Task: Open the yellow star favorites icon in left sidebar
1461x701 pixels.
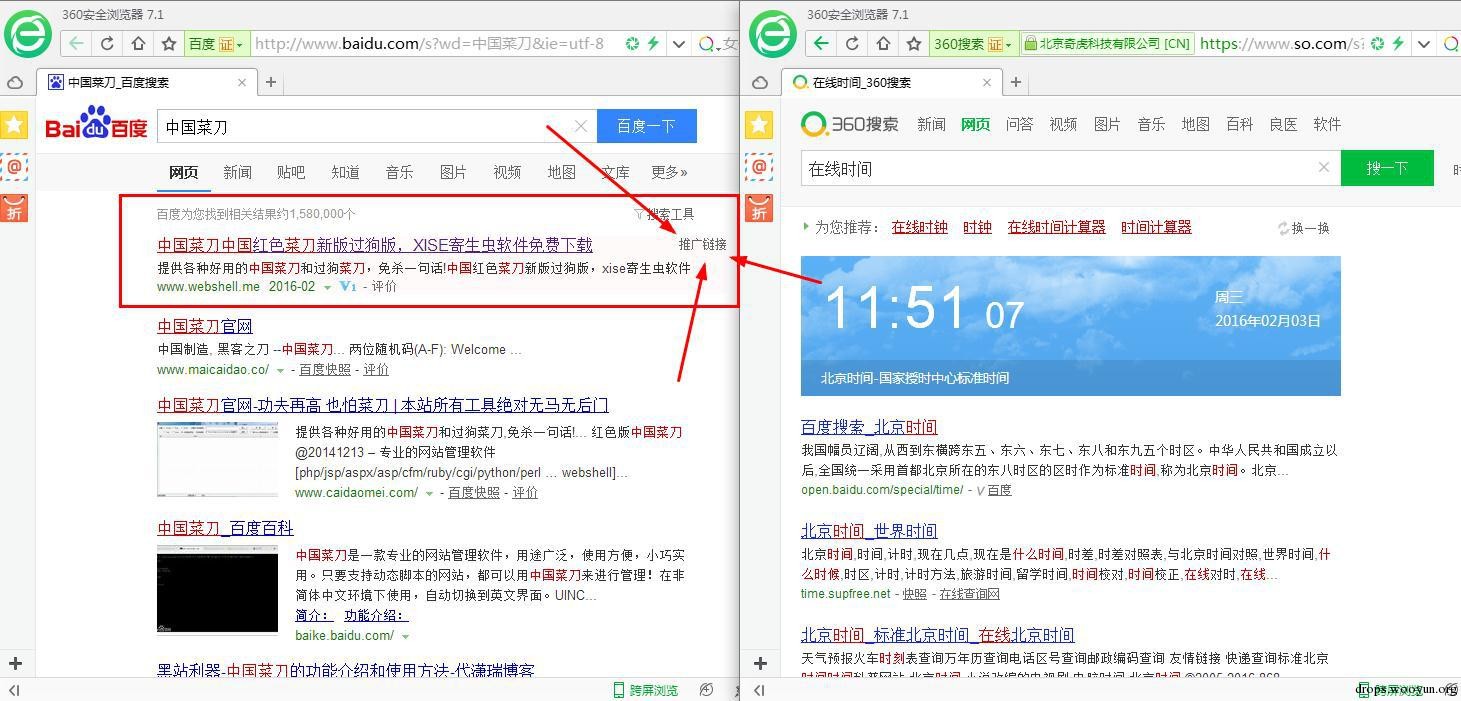Action: click(14, 125)
